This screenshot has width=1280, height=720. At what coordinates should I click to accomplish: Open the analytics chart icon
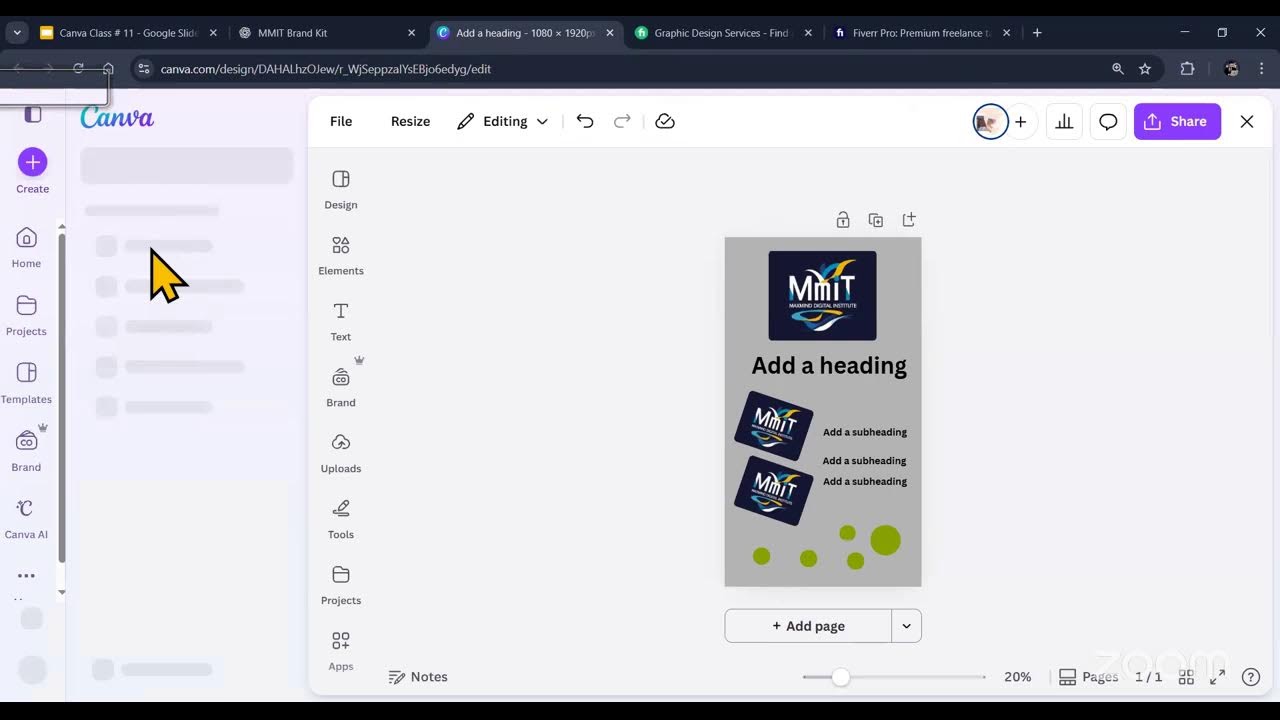click(1064, 122)
